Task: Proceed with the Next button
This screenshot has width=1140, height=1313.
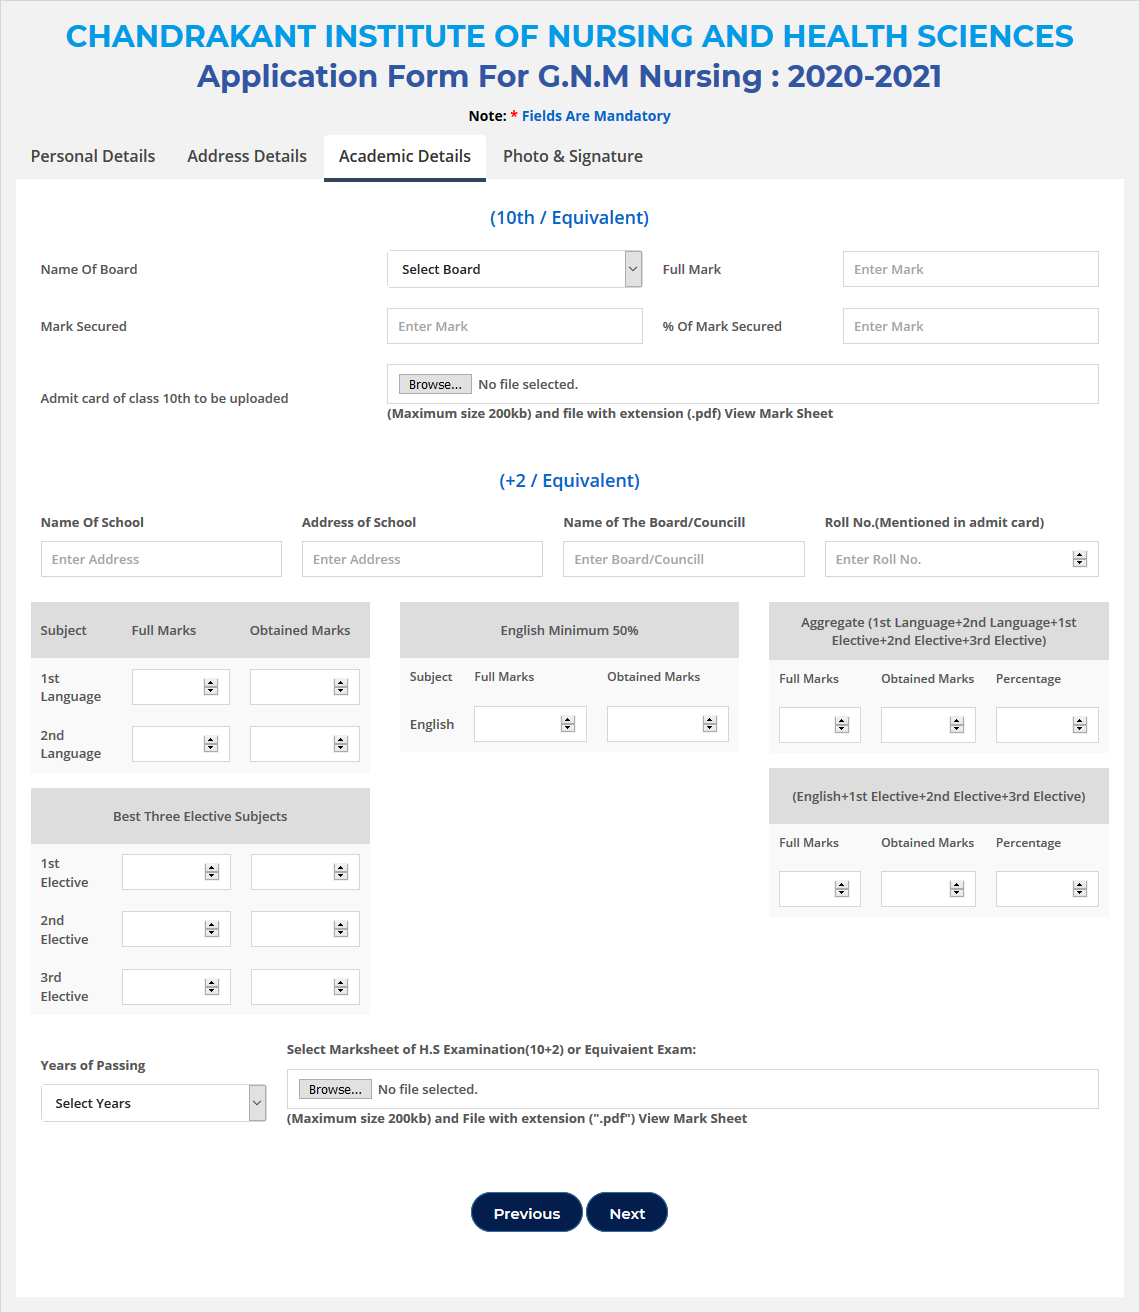Action: [x=627, y=1213]
